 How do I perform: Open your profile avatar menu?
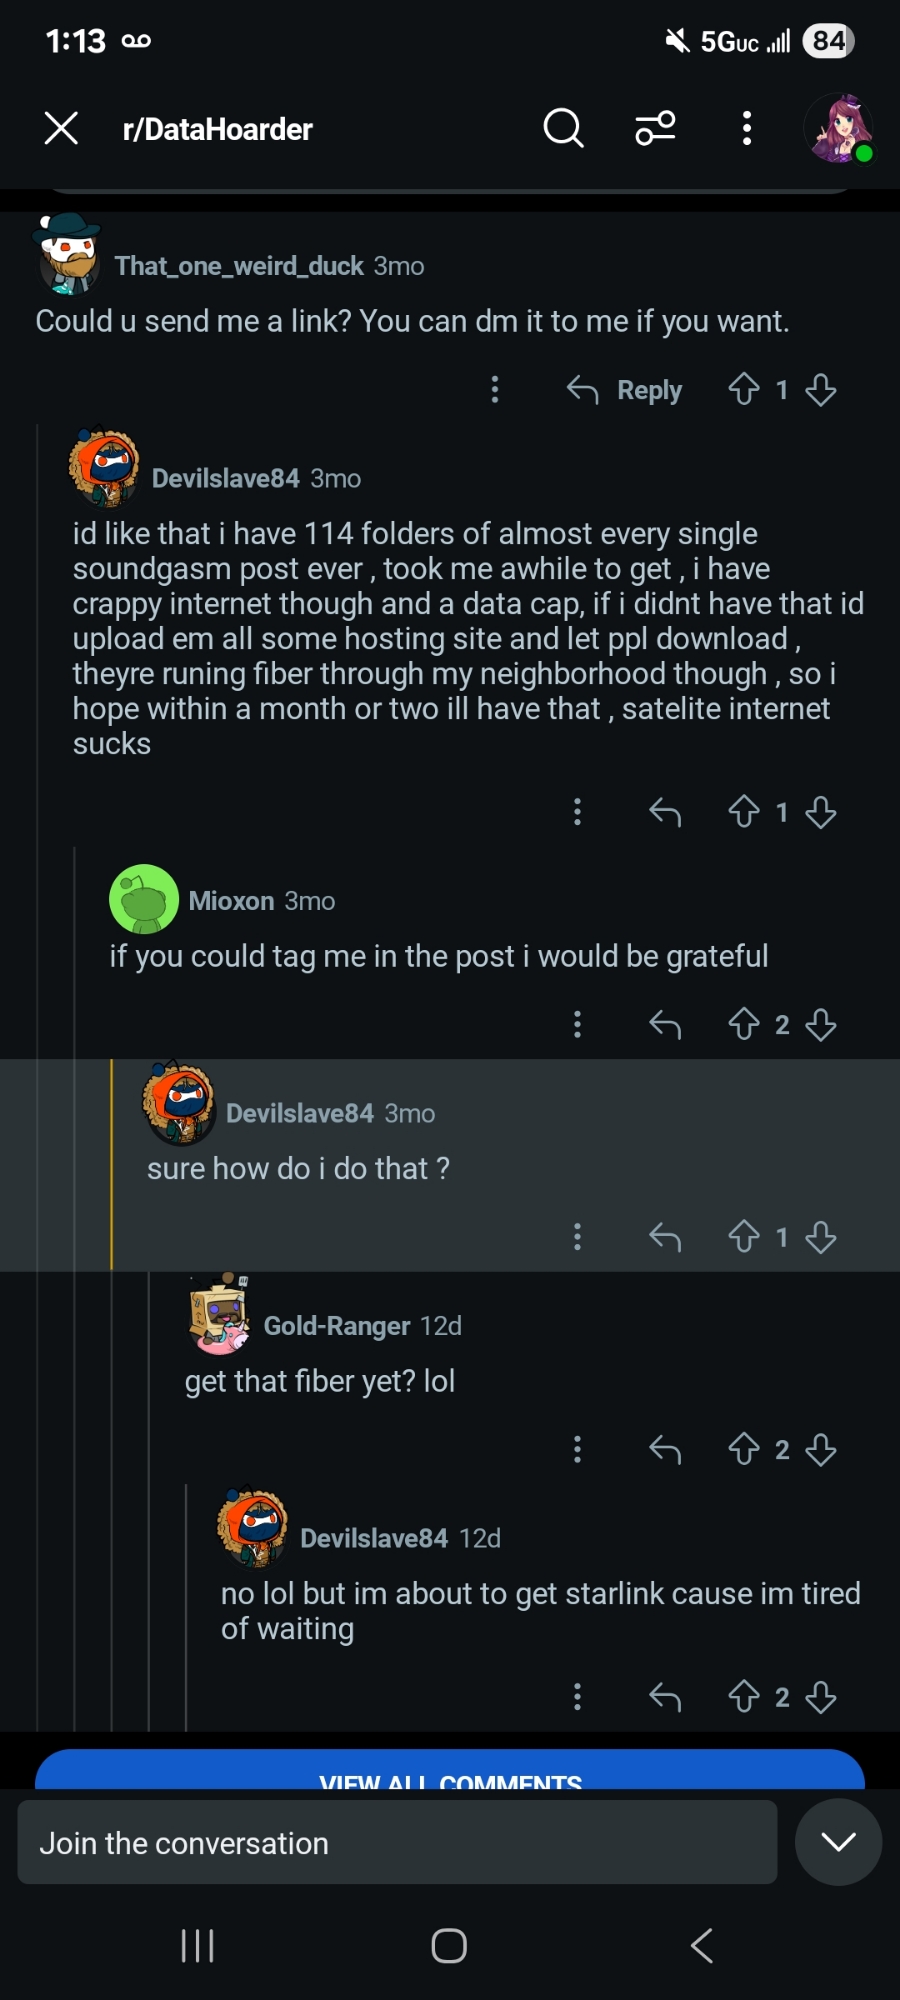tap(838, 128)
